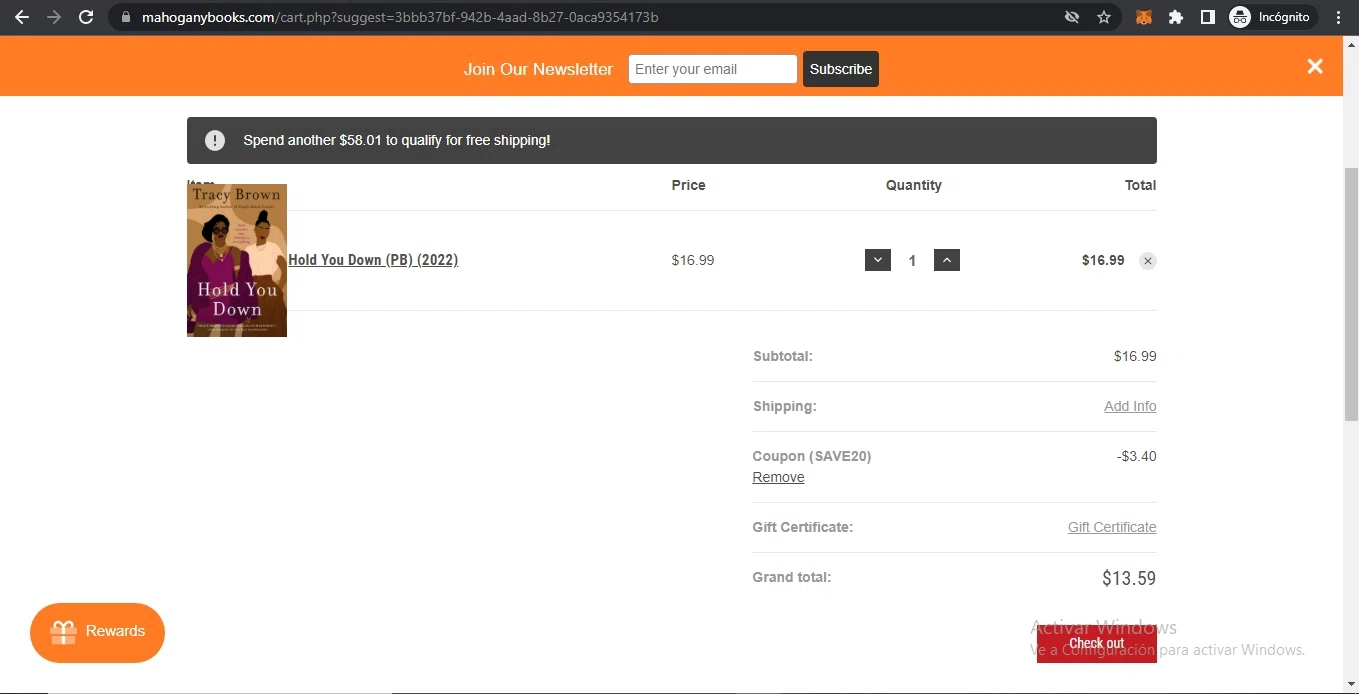
Task: Click the Subtotal $16.99 amount
Action: tap(1135, 356)
